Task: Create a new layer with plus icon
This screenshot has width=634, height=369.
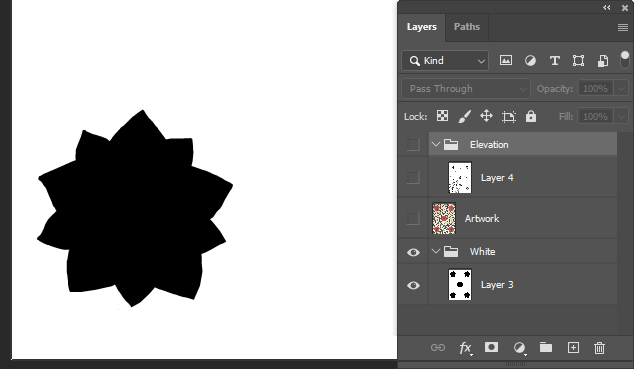Action: [573, 348]
